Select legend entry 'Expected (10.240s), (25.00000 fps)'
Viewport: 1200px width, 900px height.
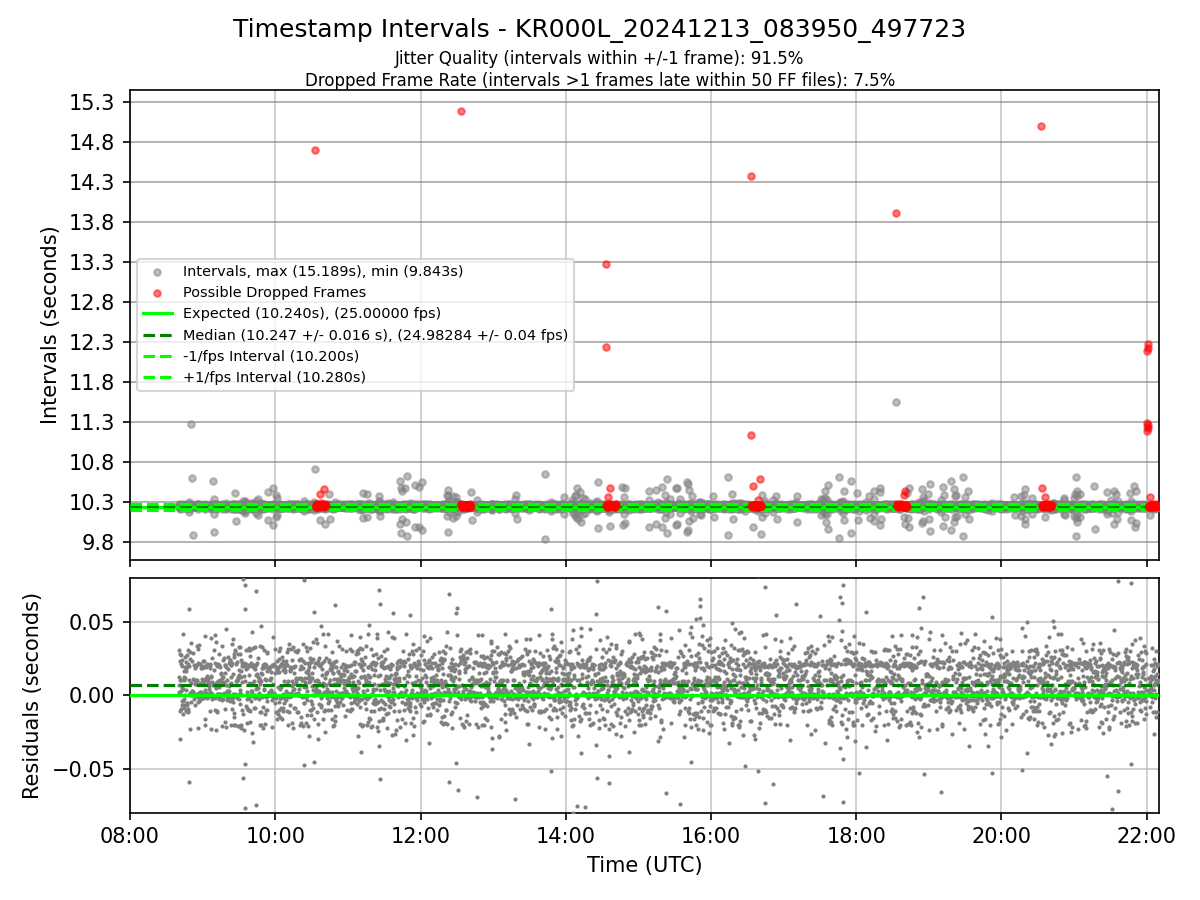(312, 313)
